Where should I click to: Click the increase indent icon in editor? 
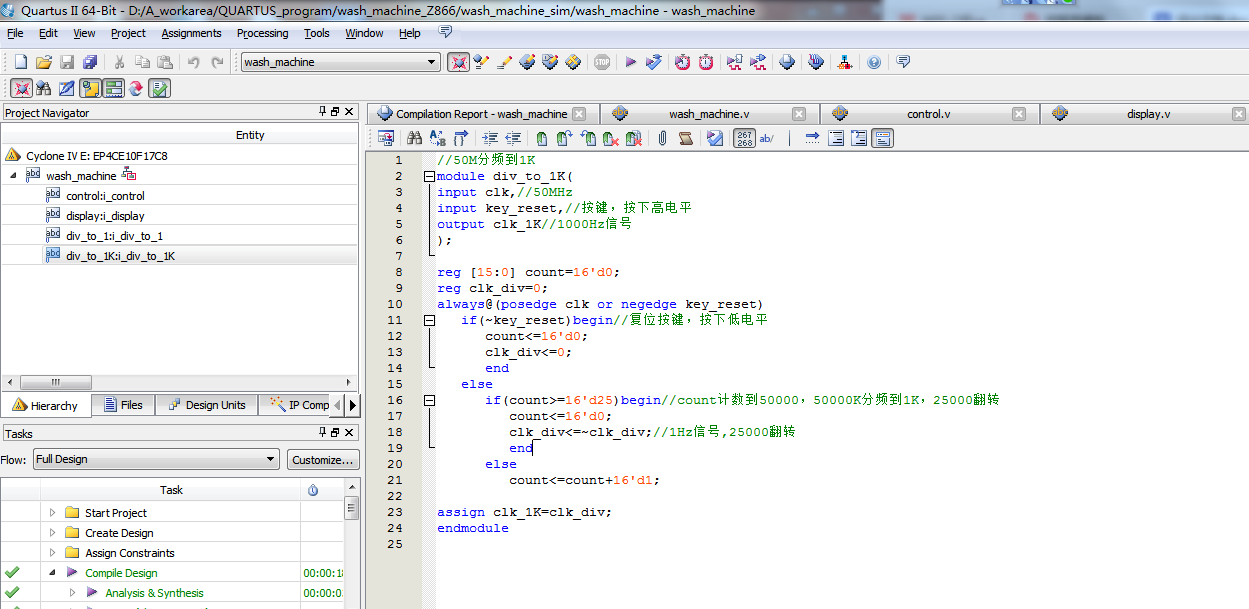tap(490, 139)
